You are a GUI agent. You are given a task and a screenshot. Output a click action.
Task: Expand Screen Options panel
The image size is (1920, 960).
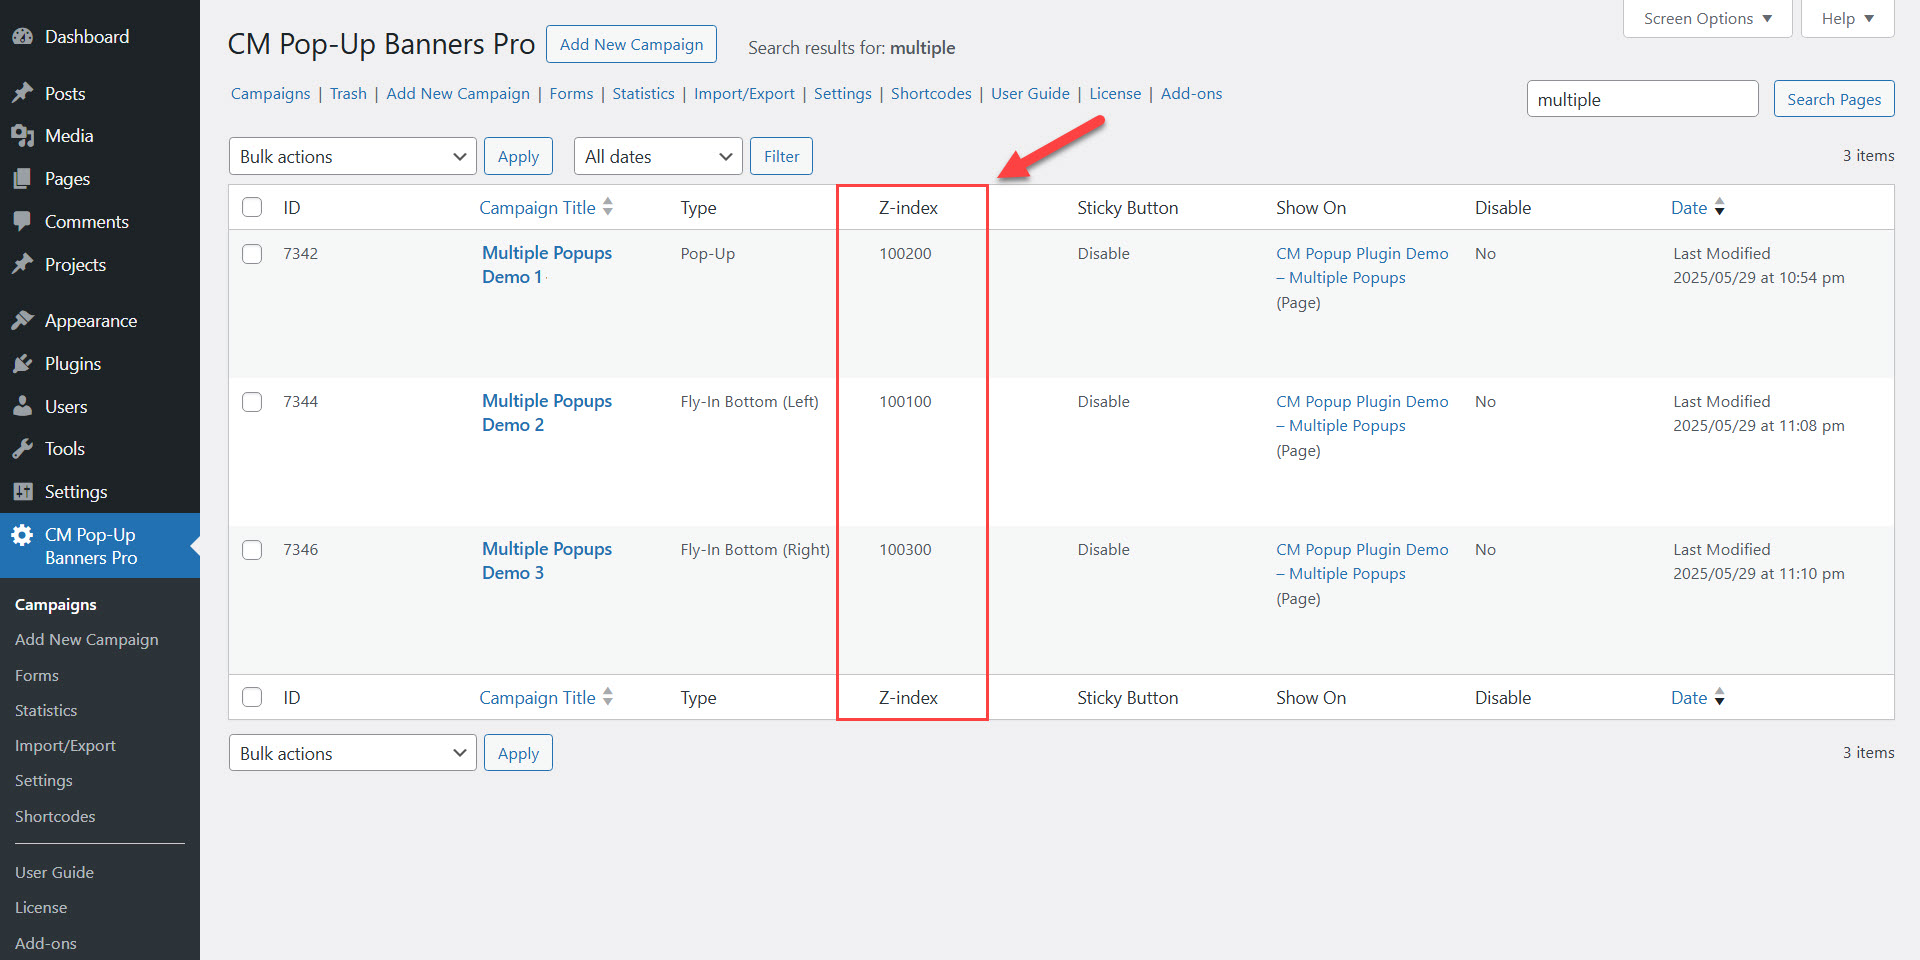pyautogui.click(x=1707, y=19)
